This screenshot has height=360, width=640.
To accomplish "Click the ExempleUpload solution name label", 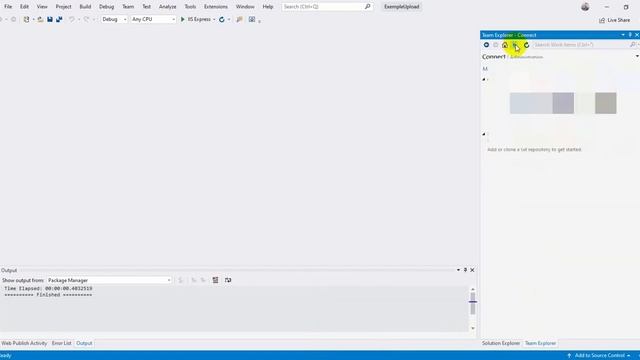I will coord(402,7).
